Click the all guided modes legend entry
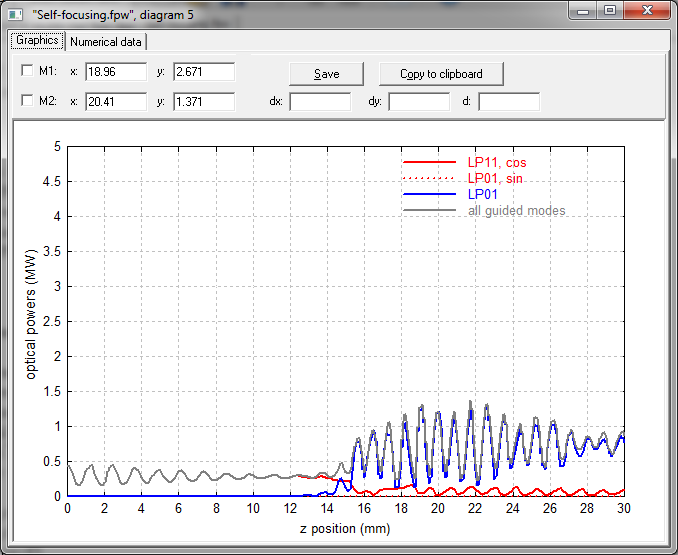678x555 pixels. click(517, 211)
